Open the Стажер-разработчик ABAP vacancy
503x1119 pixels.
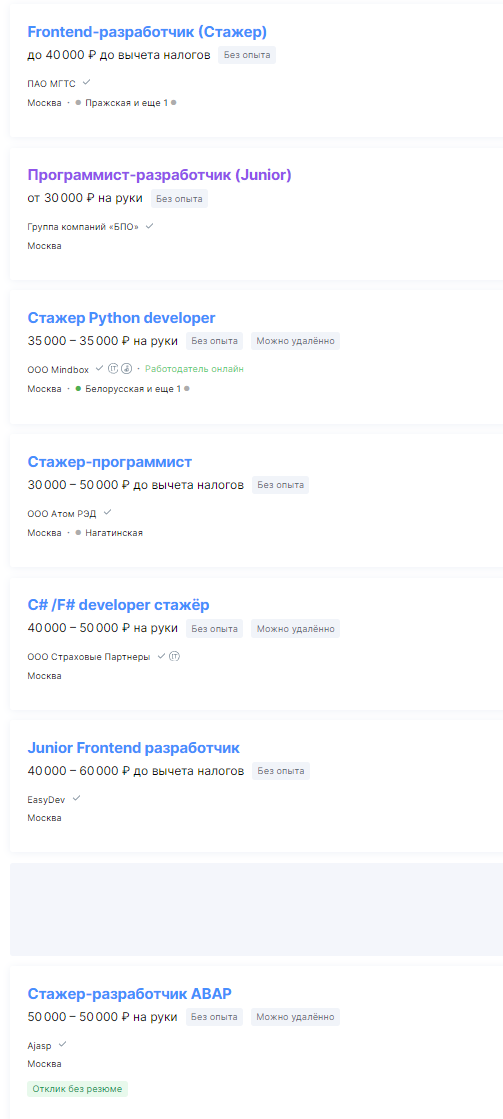click(129, 993)
